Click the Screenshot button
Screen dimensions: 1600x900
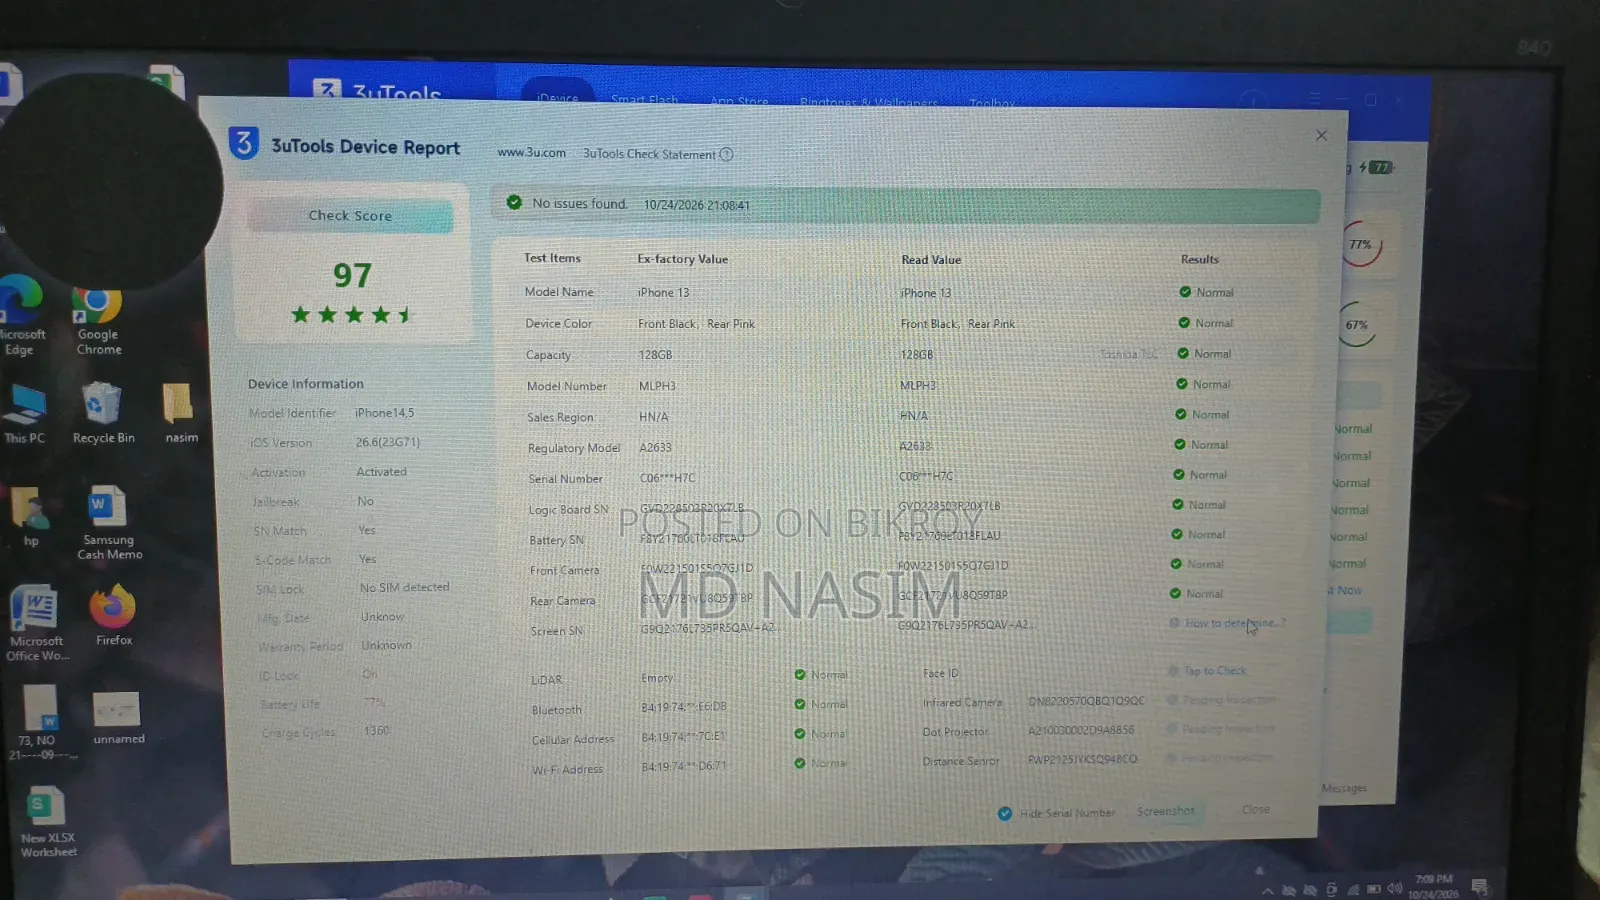click(x=1165, y=811)
